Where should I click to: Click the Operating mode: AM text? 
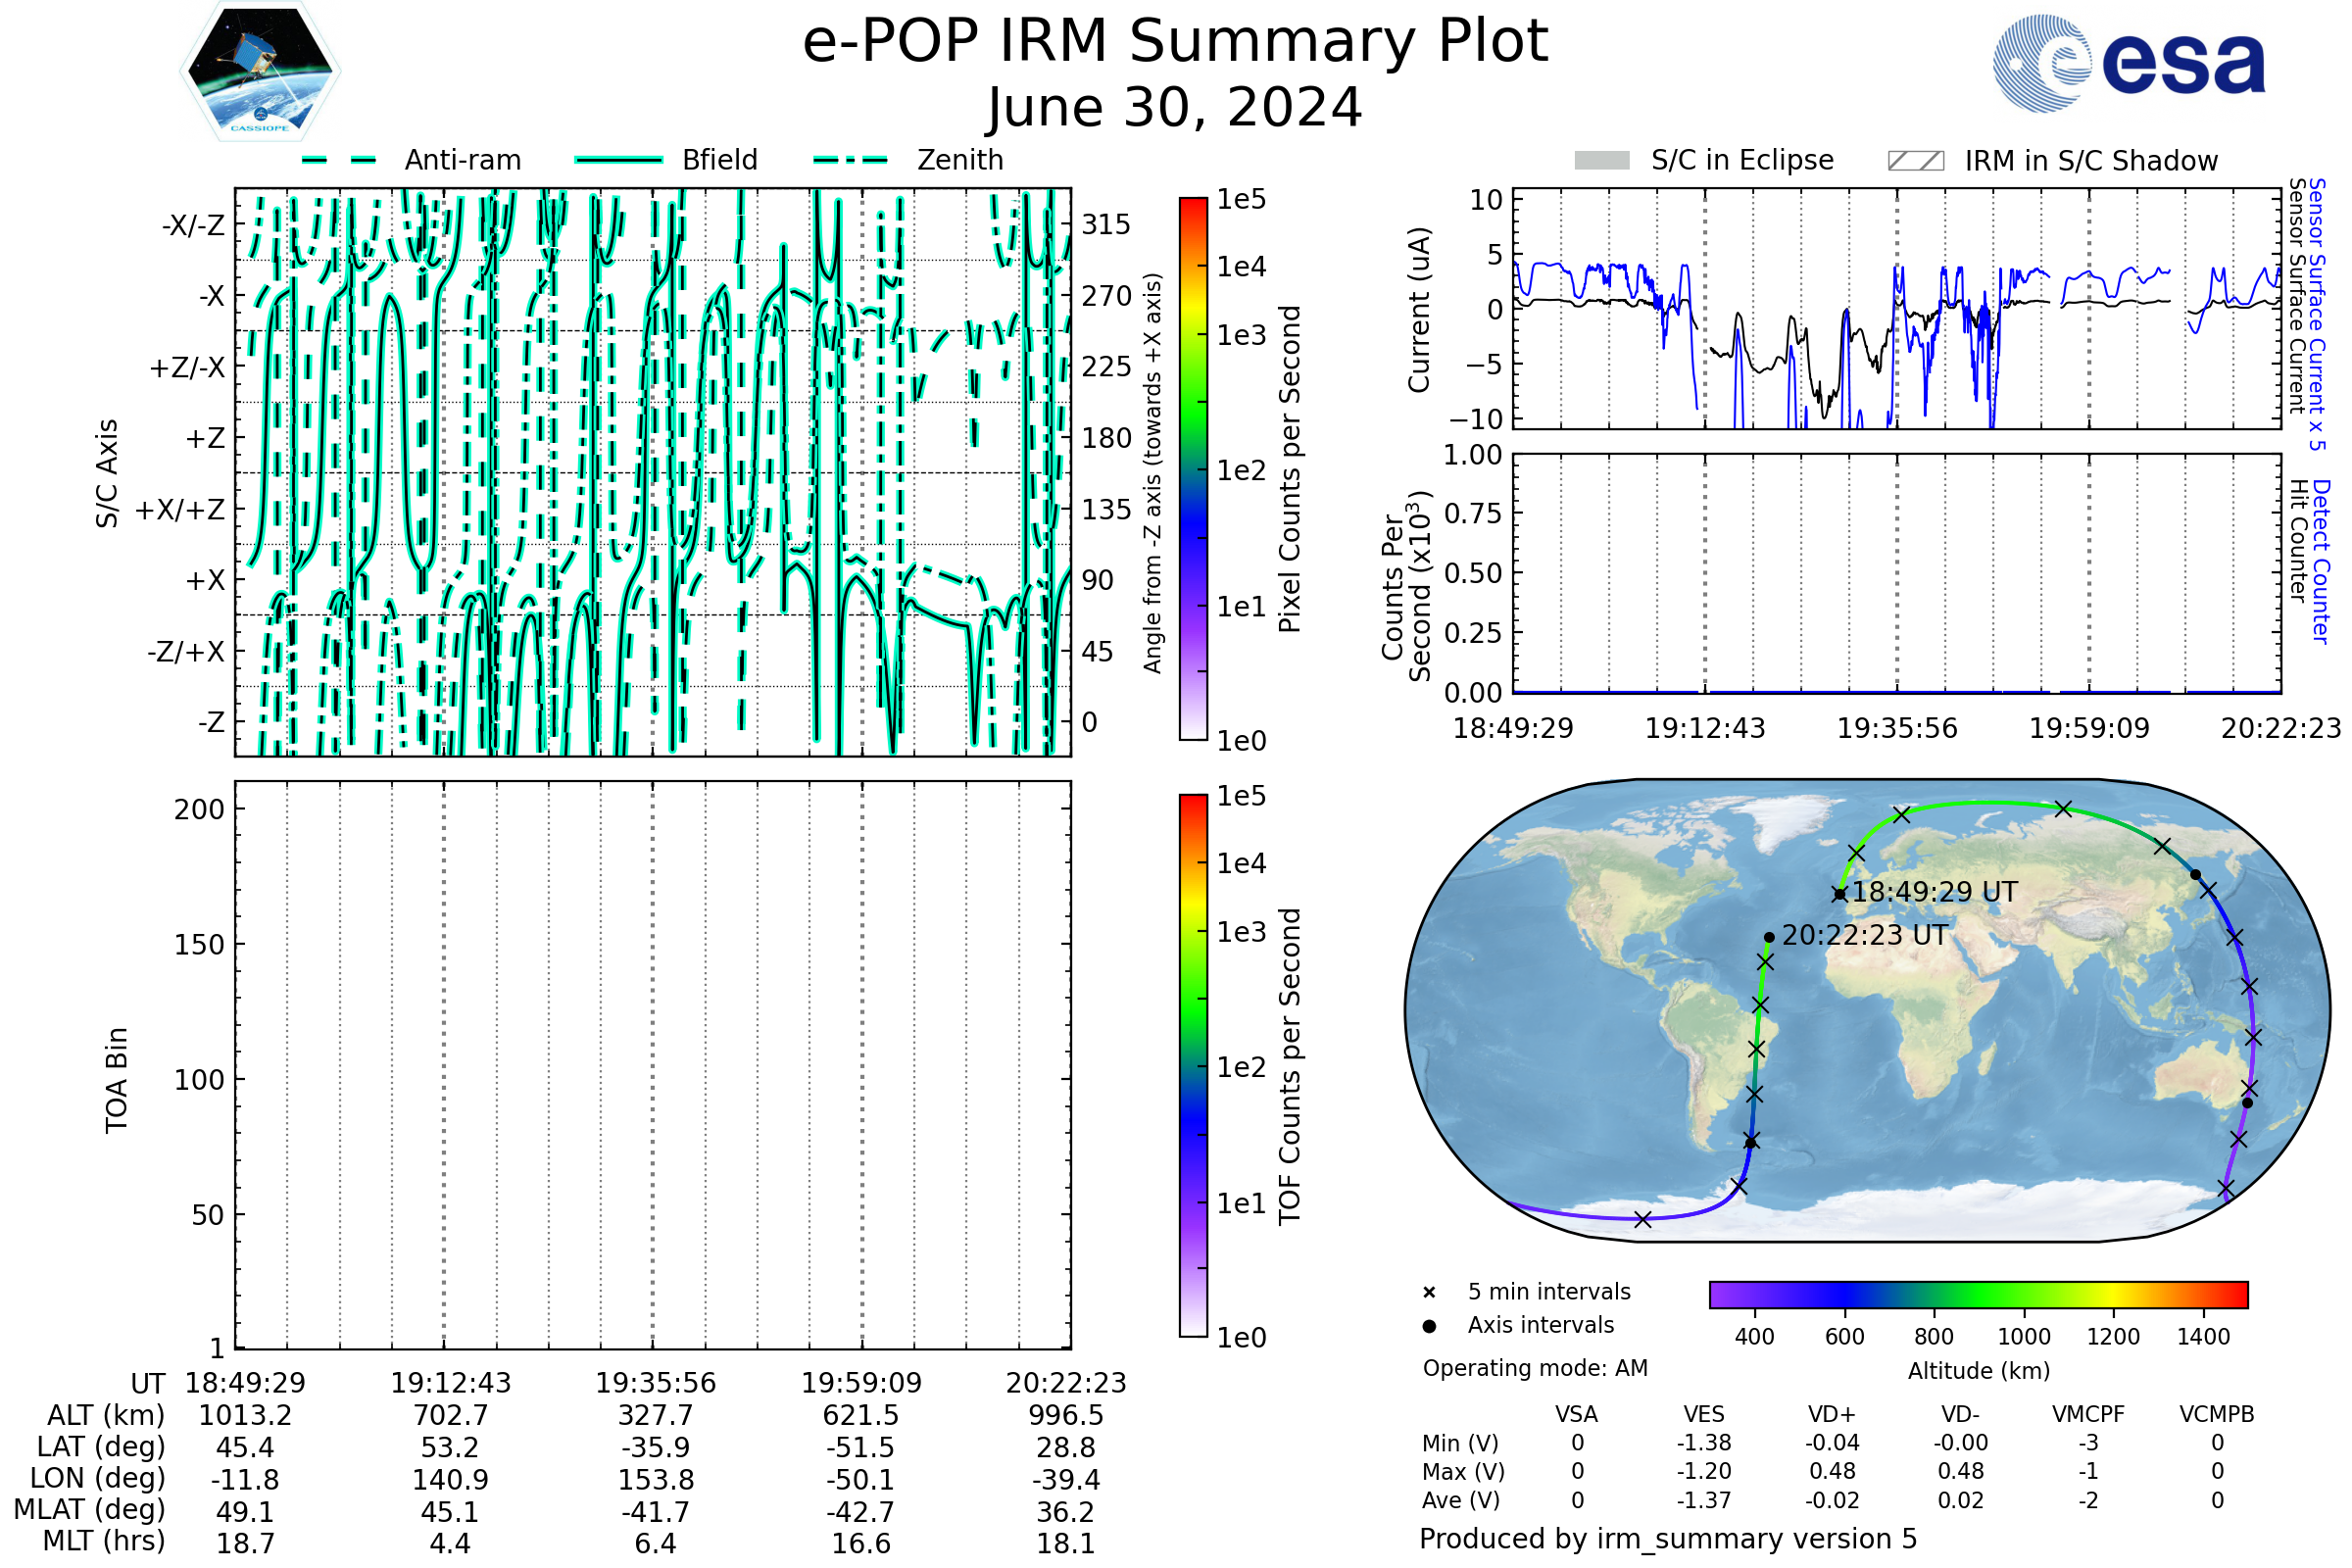[1535, 1368]
